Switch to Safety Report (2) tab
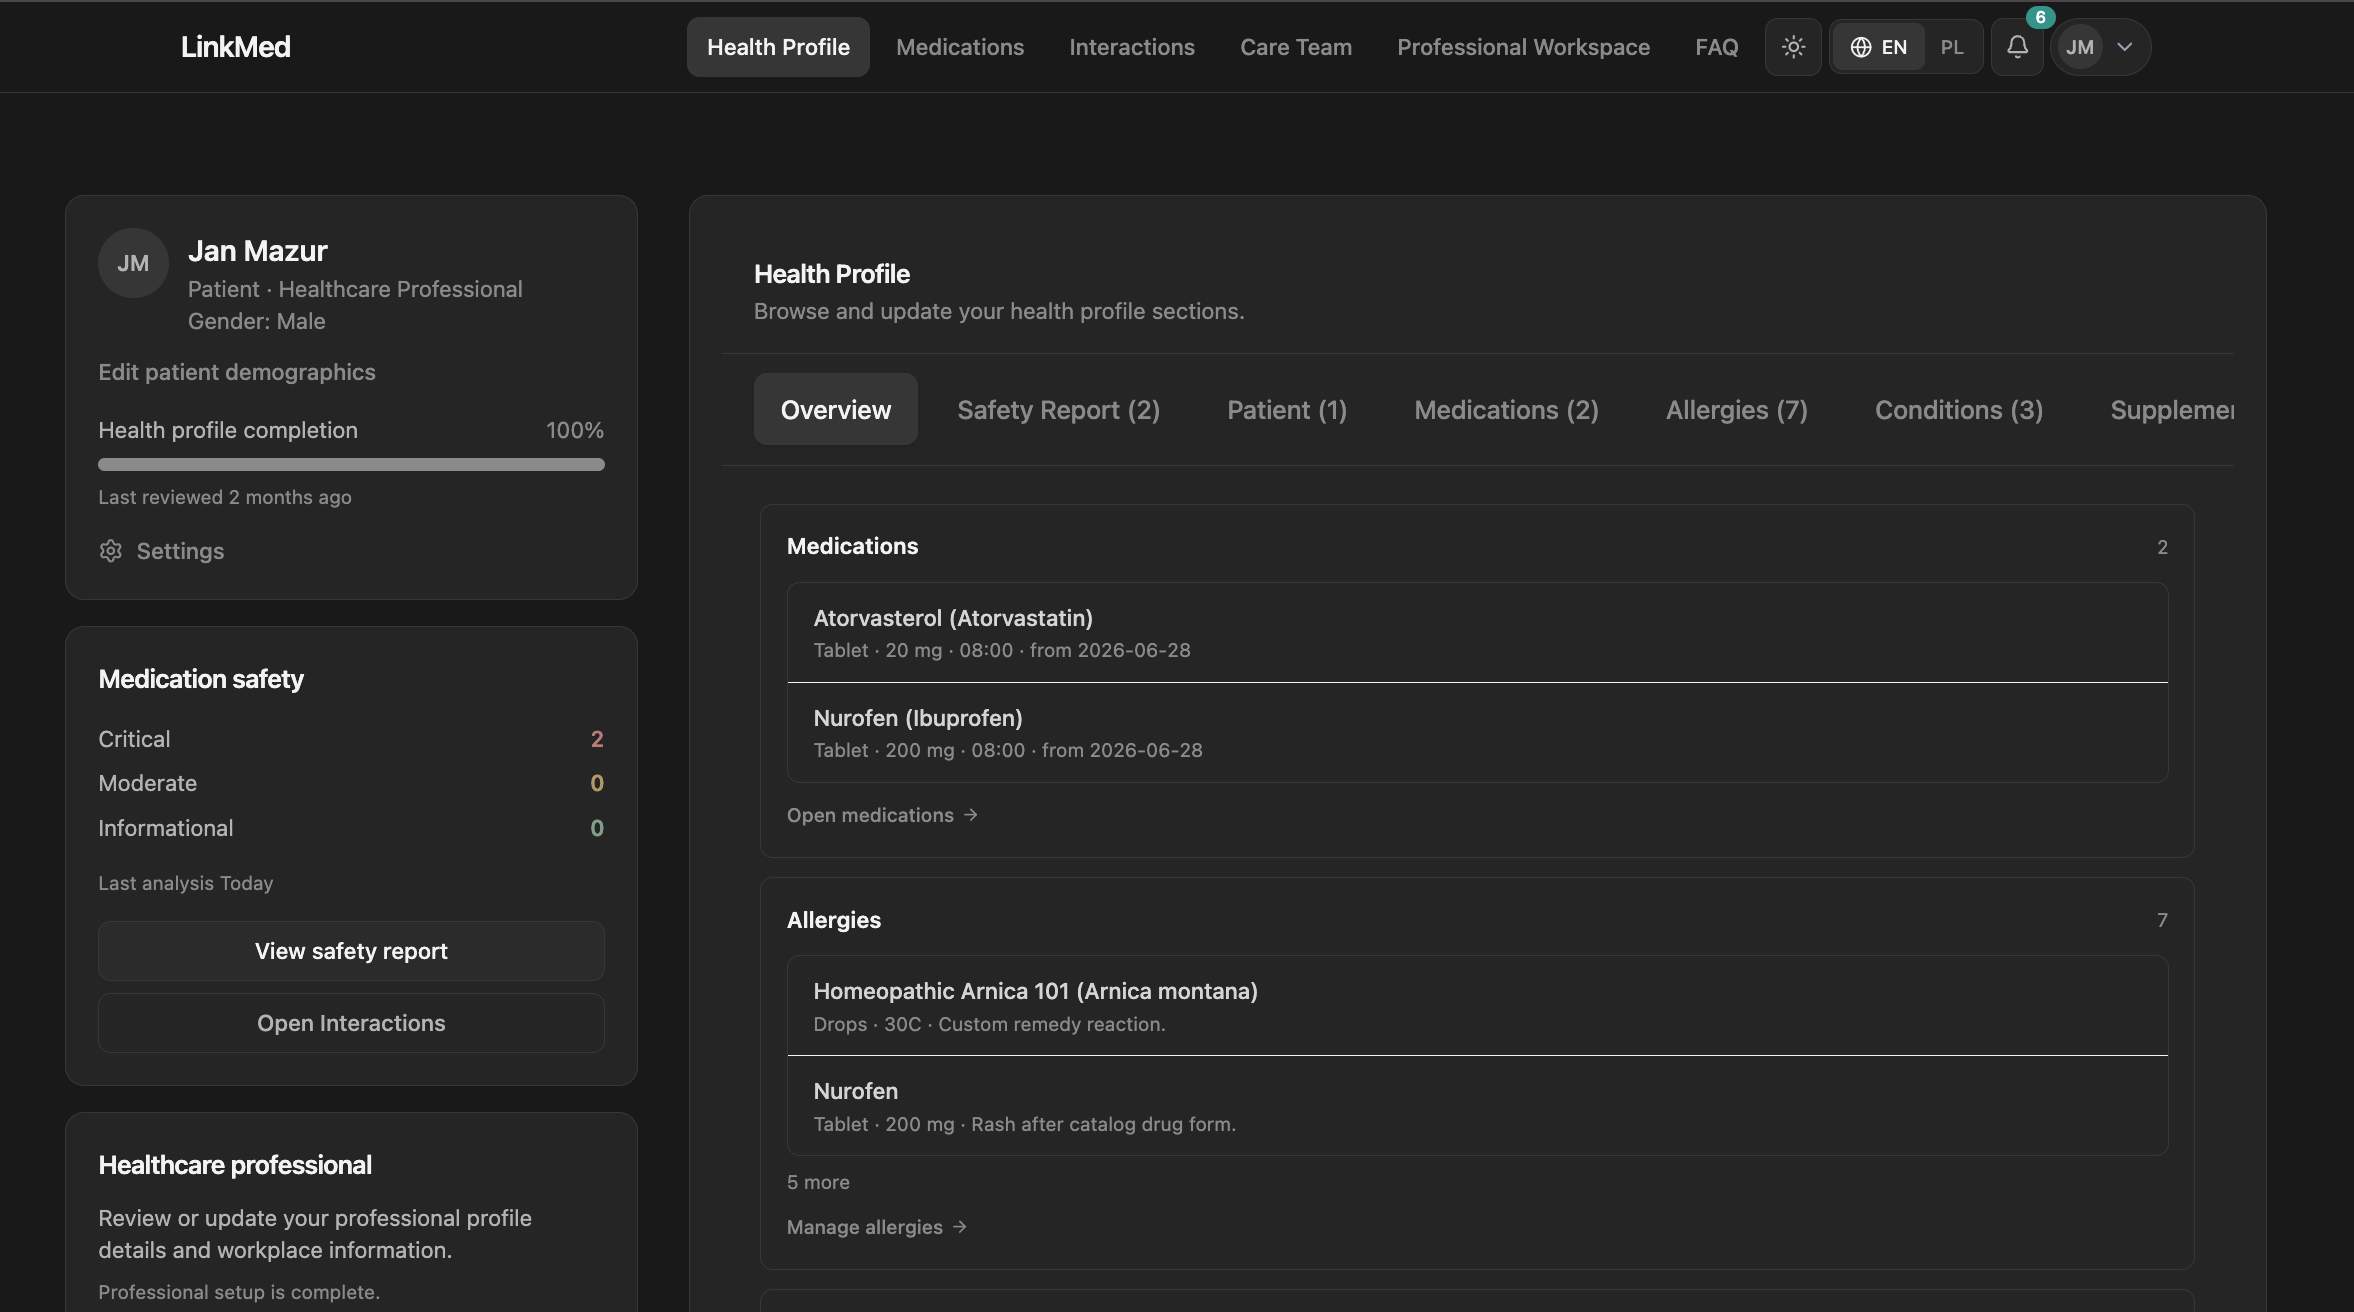Screen dimensions: 2354x1312 (1058, 409)
